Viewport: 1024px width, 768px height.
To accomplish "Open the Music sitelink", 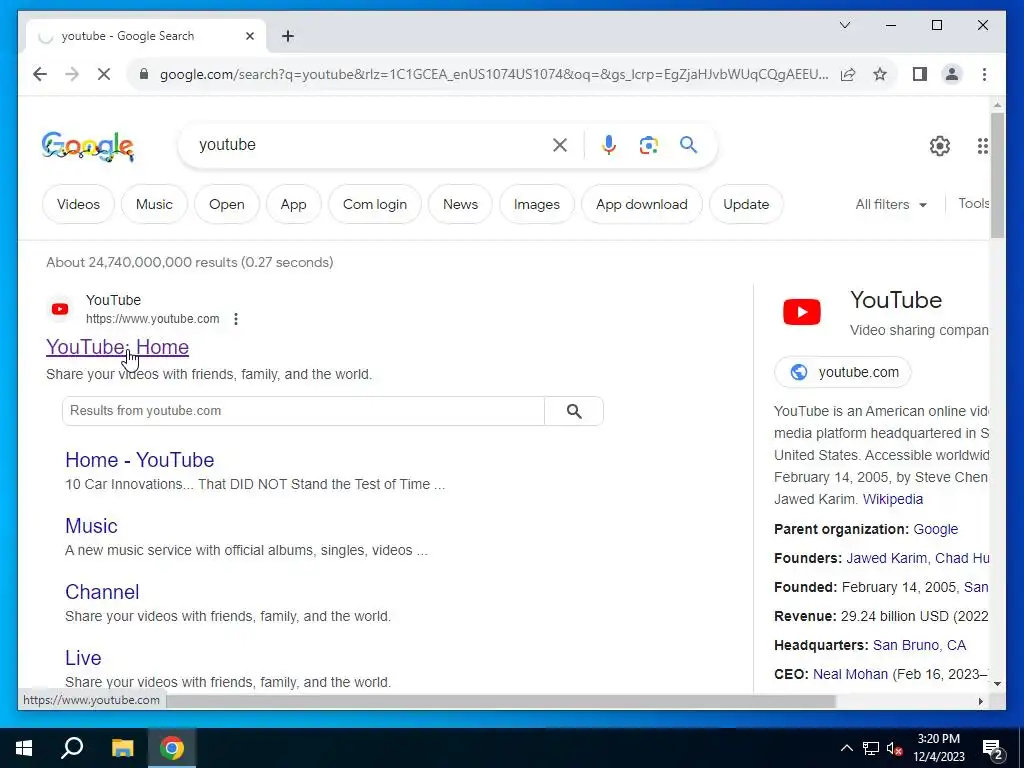I will pos(91,526).
